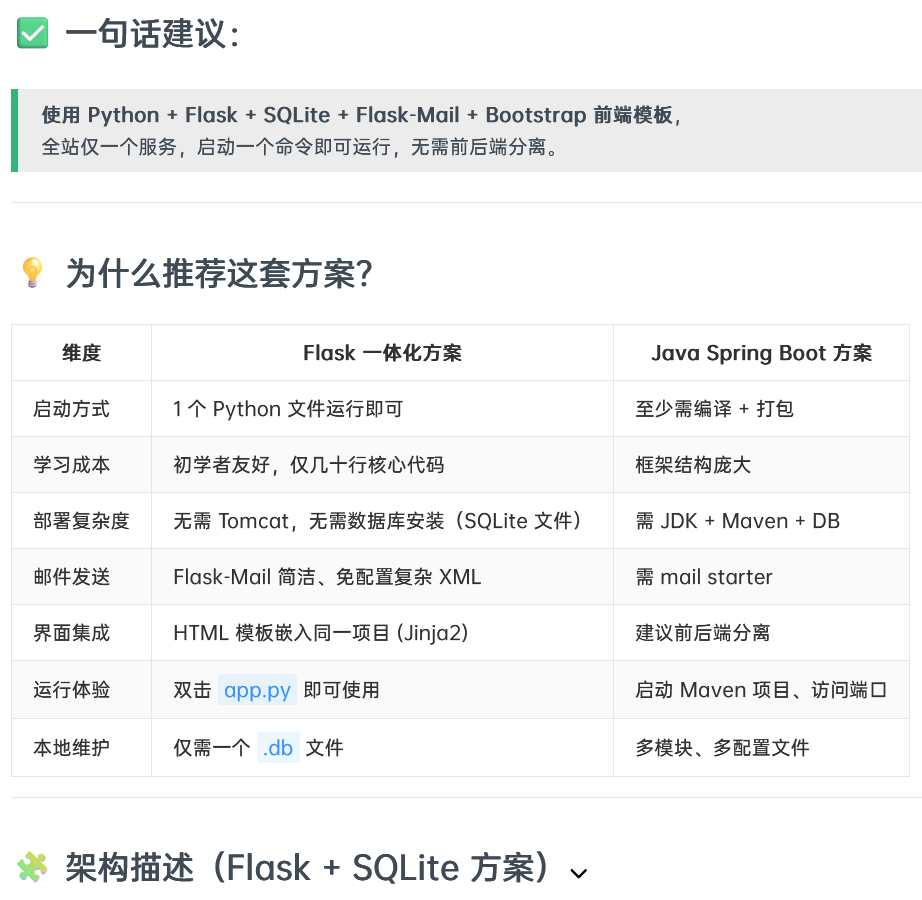Click the green checkmark emoji beside 一句话建议
Viewport: 922px width, 900px height.
(x=32, y=33)
